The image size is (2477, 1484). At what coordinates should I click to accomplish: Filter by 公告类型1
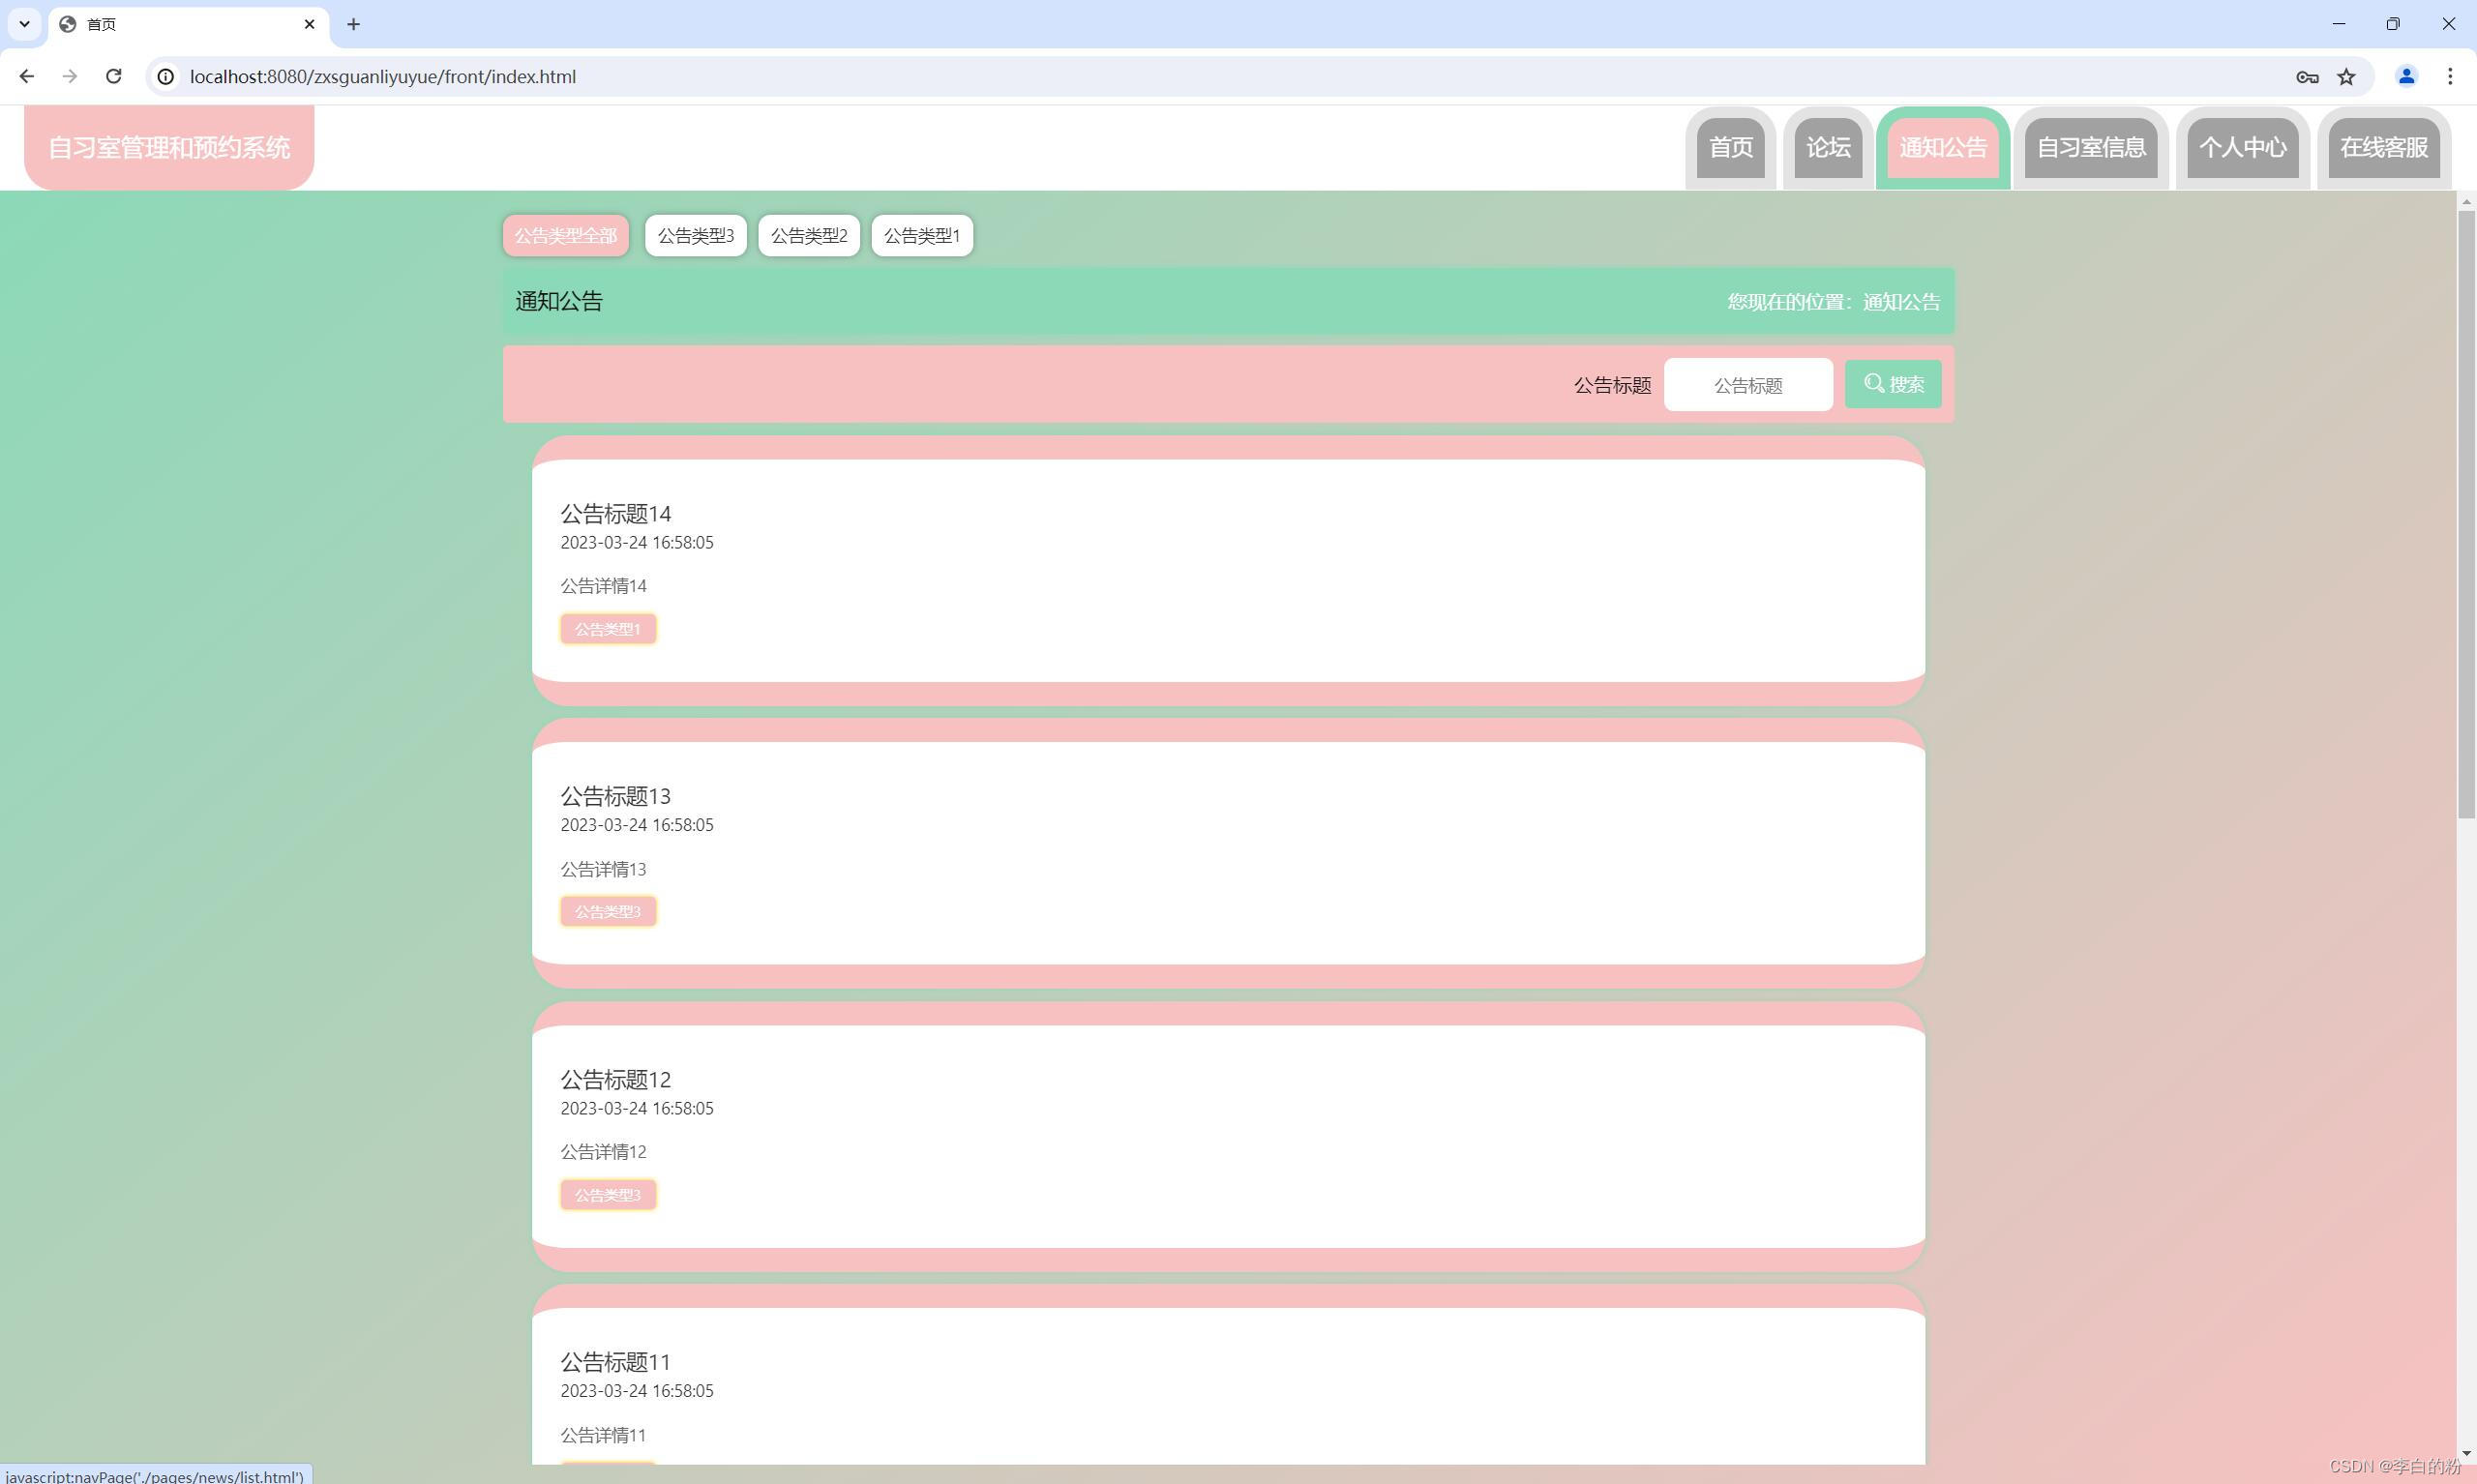click(921, 236)
